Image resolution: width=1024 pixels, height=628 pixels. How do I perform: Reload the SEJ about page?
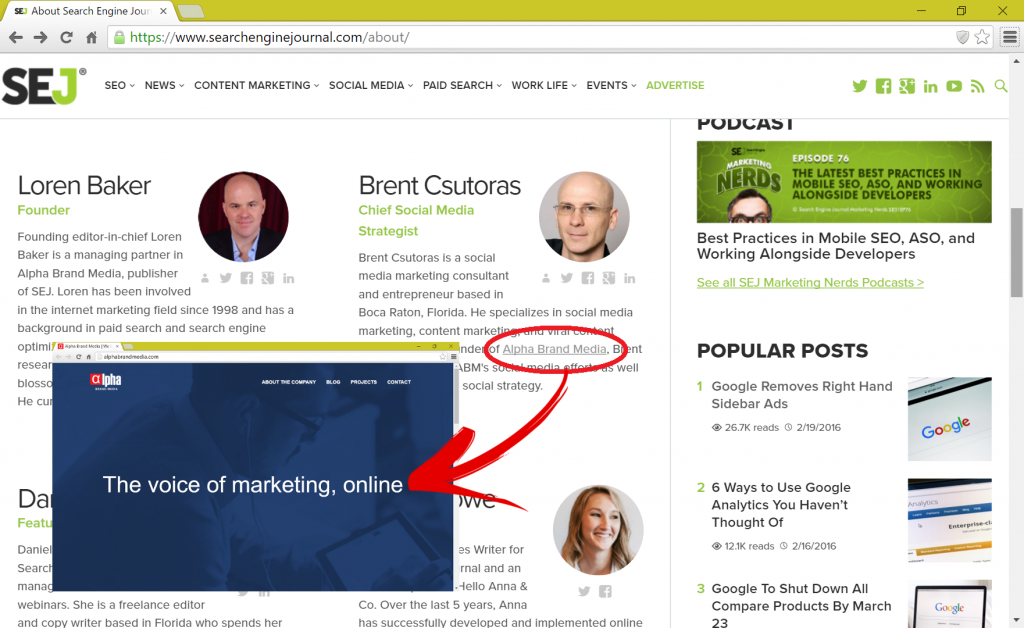click(67, 38)
